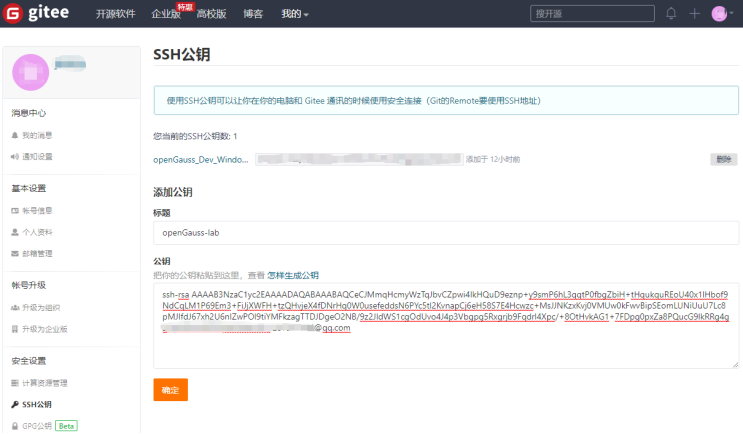Viewport: 743px width, 434px height.
Task: Open 通知设置 in sidebar
Action: coord(37,157)
